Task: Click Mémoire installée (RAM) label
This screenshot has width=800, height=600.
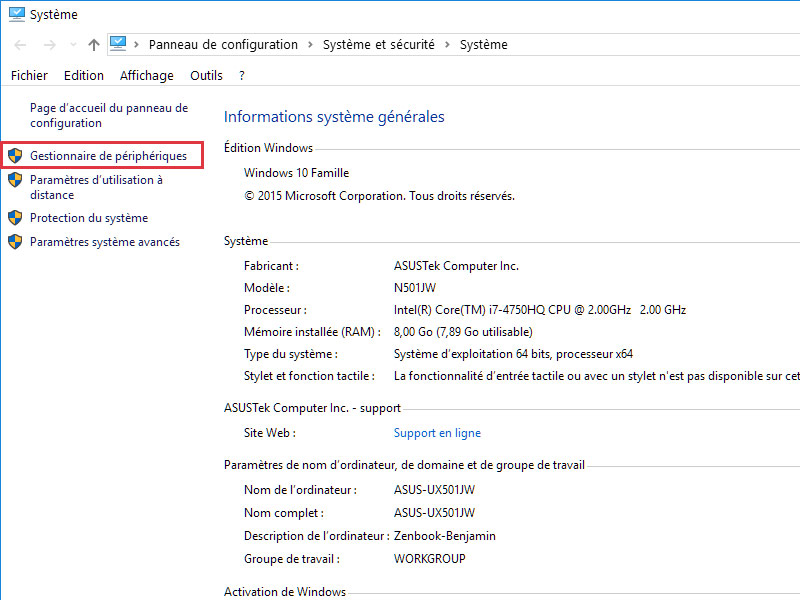Action: pyautogui.click(x=312, y=332)
